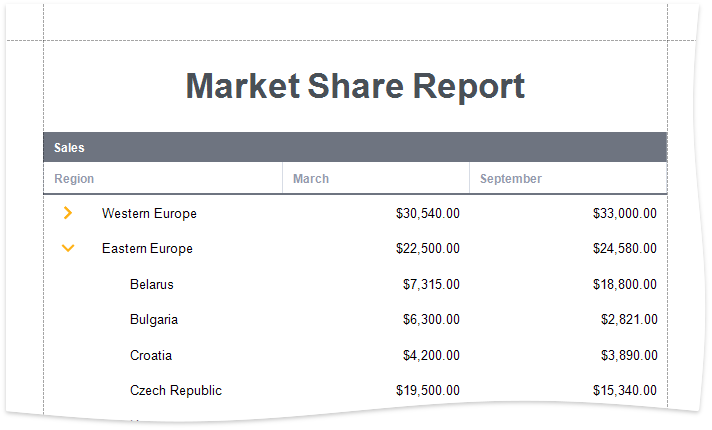Select the Croatia row label
Image resolution: width=712 pixels, height=430 pixels.
pyautogui.click(x=151, y=355)
